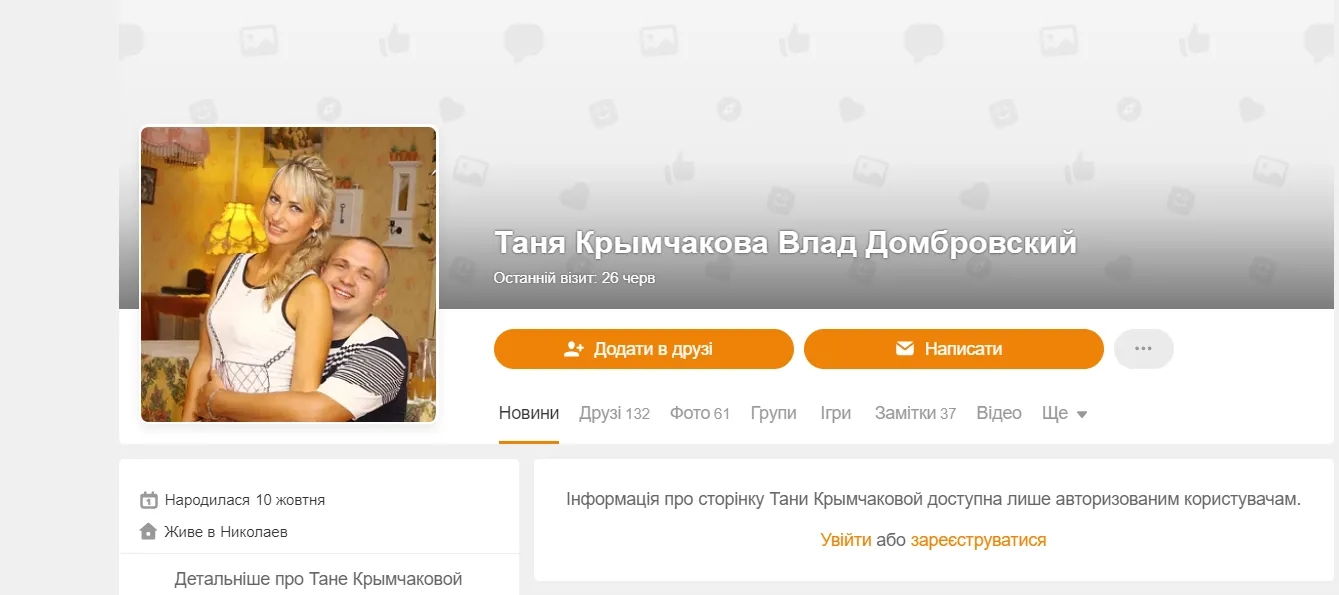Select the Ігри tab

tap(836, 413)
